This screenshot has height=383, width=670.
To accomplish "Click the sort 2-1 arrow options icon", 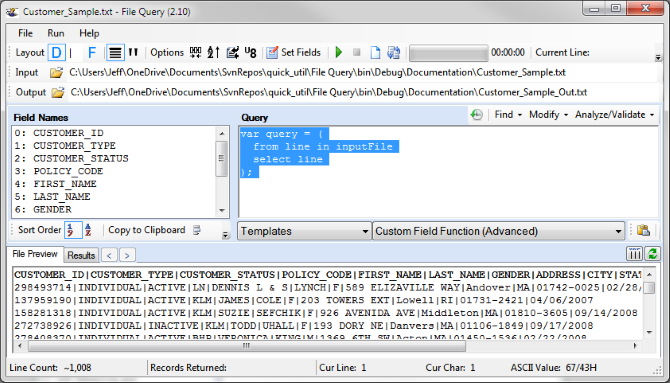I will pyautogui.click(x=213, y=53).
